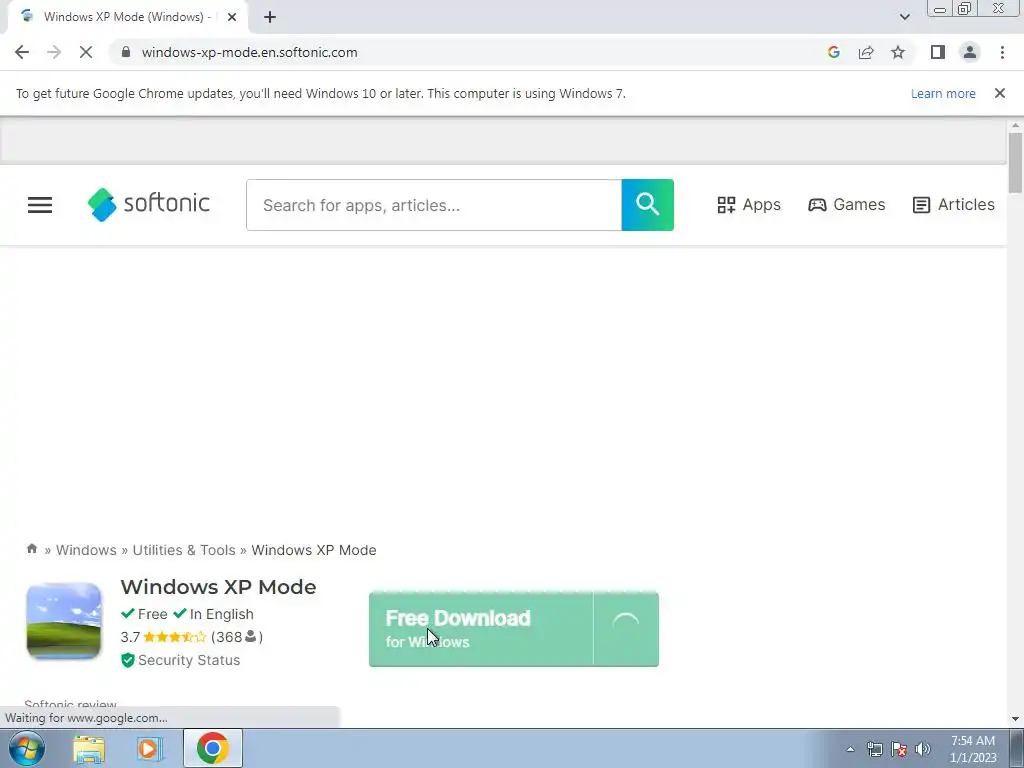This screenshot has height=768, width=1024.
Task: Open the Articles section
Action: (x=953, y=204)
